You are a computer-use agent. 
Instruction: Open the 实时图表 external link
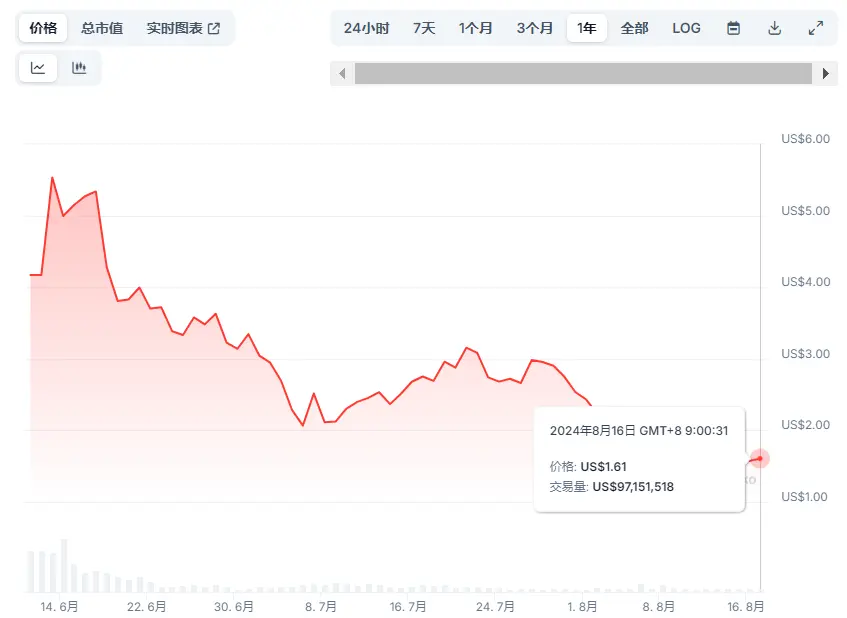(183, 28)
